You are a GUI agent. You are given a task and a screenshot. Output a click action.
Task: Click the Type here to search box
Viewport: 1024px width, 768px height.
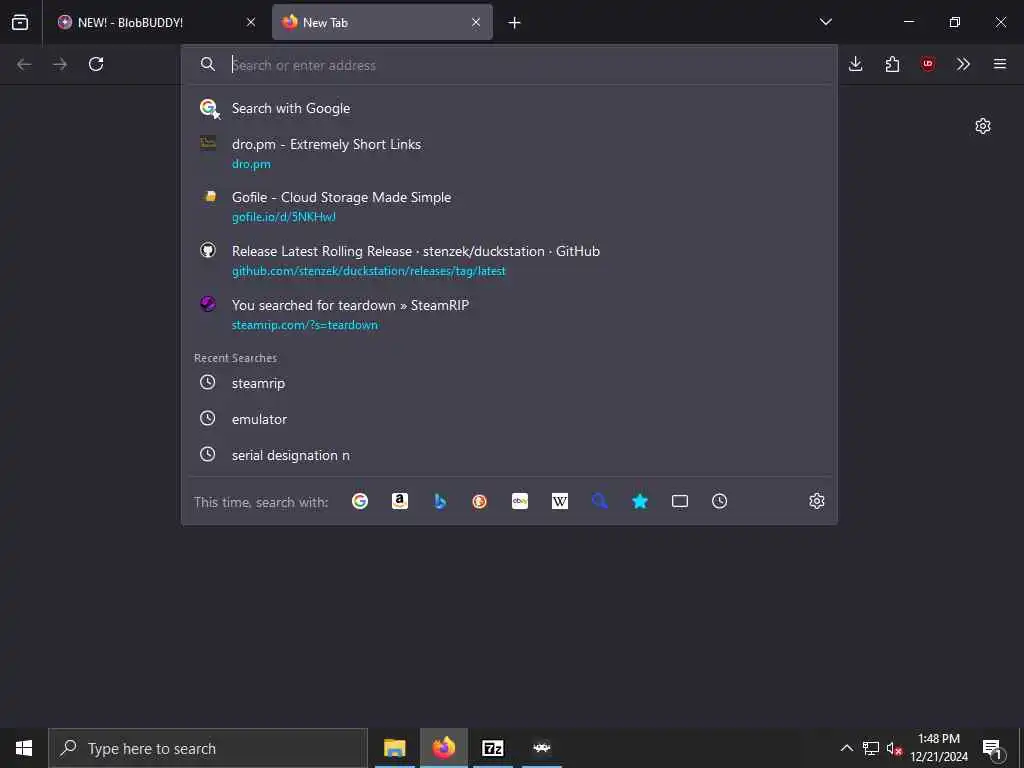pyautogui.click(x=208, y=748)
